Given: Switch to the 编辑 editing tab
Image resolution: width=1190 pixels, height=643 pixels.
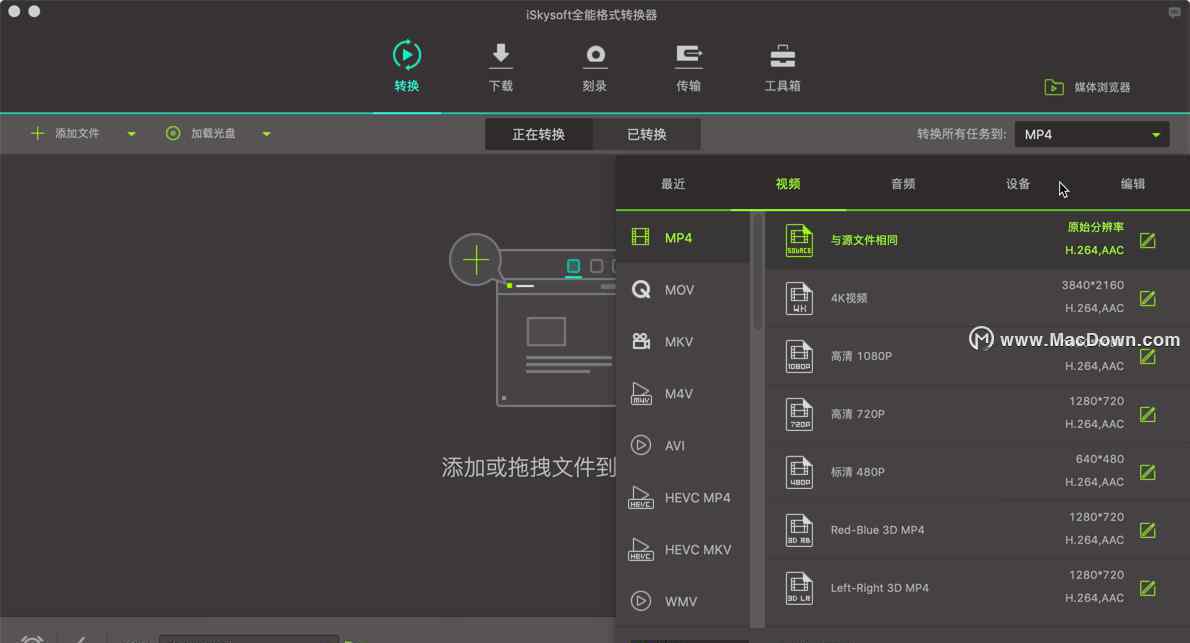Looking at the screenshot, I should [1133, 184].
